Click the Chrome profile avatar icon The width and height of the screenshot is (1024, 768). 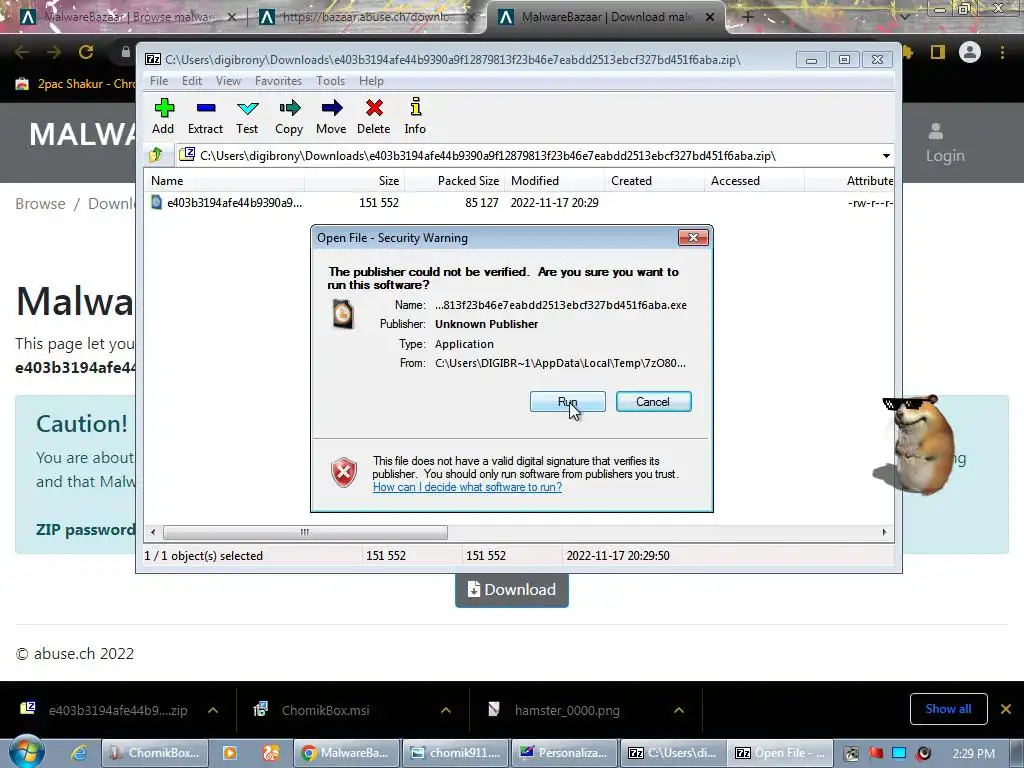[x=970, y=52]
